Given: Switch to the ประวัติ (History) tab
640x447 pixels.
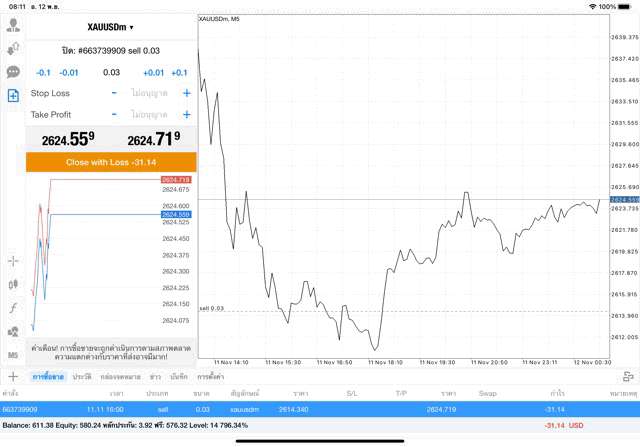Looking at the screenshot, I should (82, 377).
